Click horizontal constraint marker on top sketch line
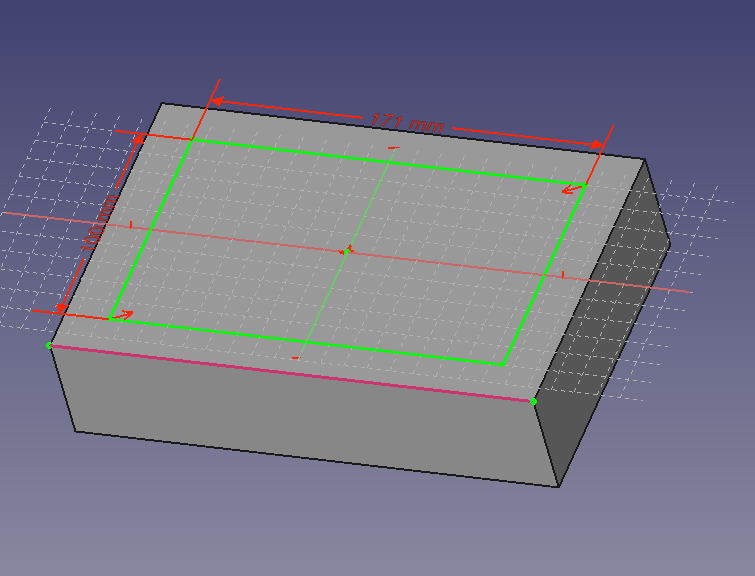Screen dimensions: 755x576 pos(394,148)
